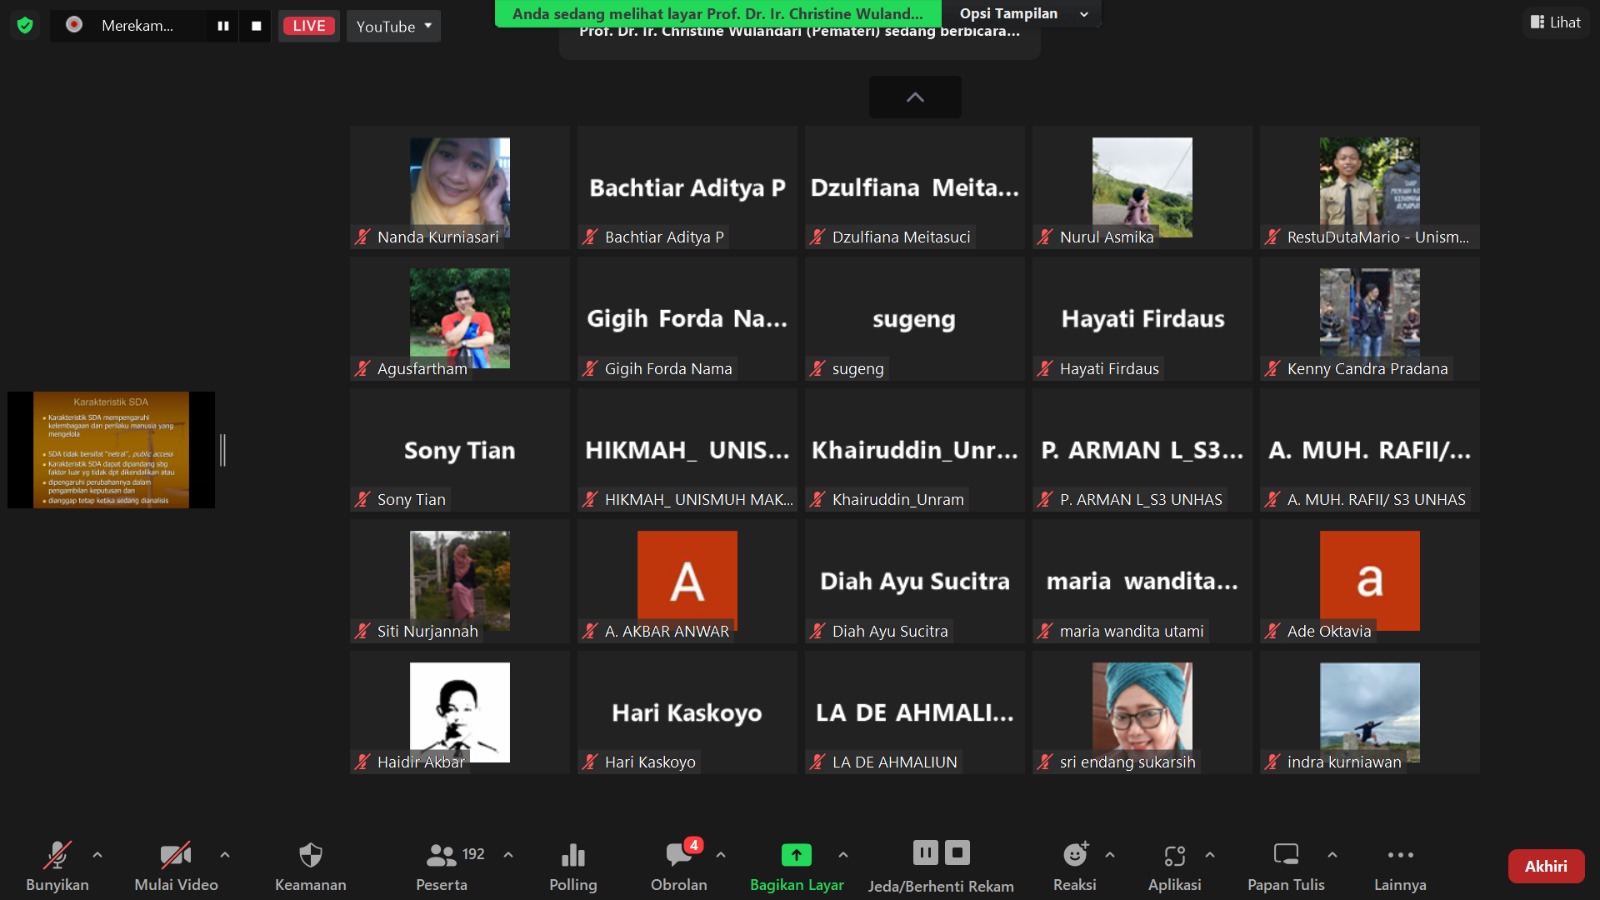Toggle microphone with the Bunyikan button
This screenshot has height=900, width=1600.
click(57, 856)
